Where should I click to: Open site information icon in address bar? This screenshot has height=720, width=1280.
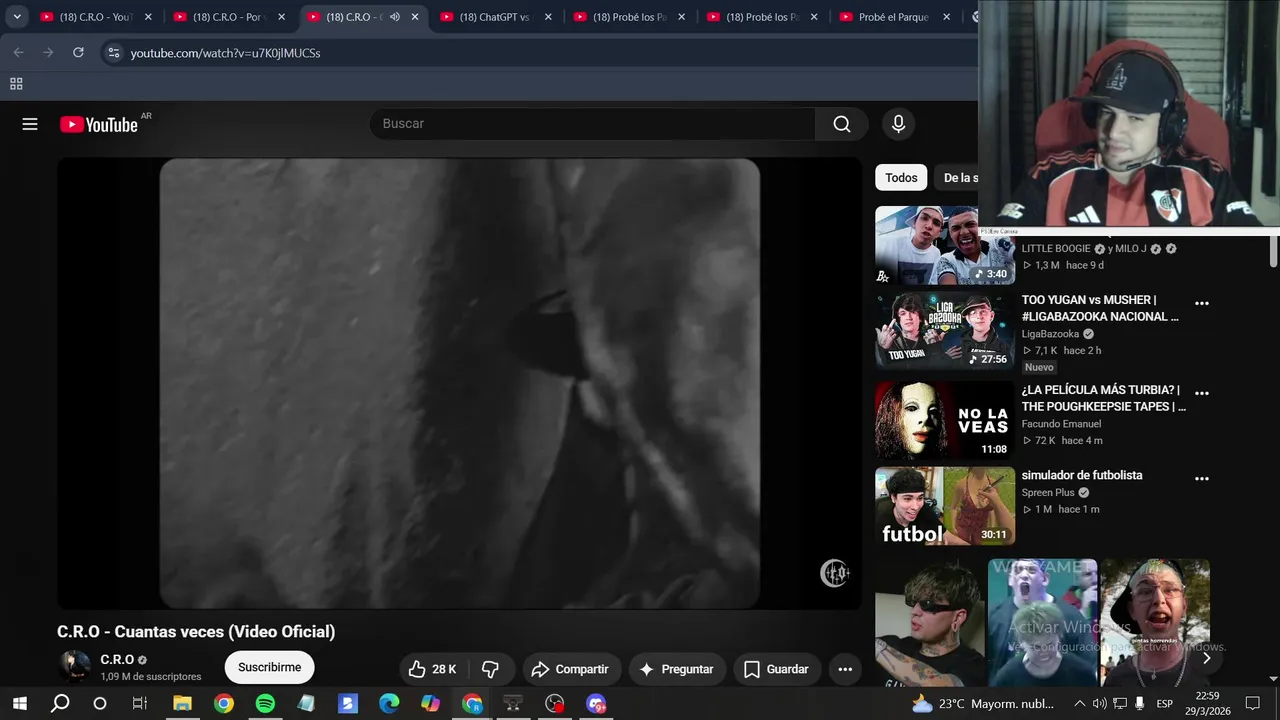click(x=113, y=53)
